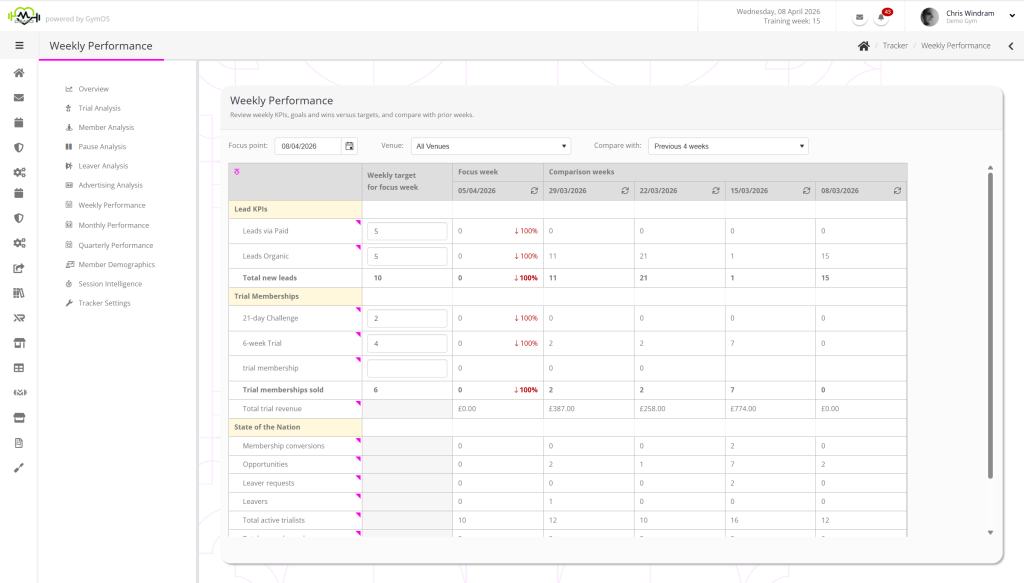Open Tracker Settings
This screenshot has height=583, width=1024.
[x=104, y=303]
